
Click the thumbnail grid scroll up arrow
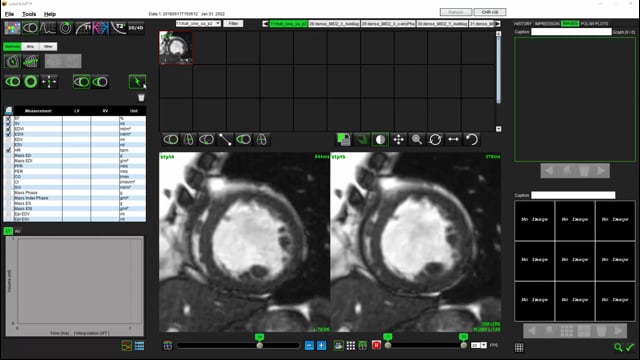click(x=498, y=34)
